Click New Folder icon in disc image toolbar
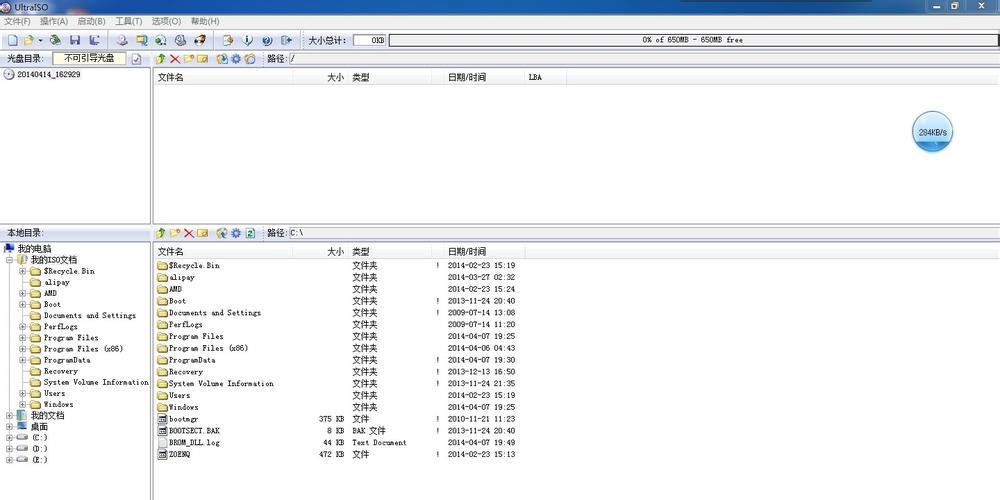The width and height of the screenshot is (1000, 500). [189, 59]
